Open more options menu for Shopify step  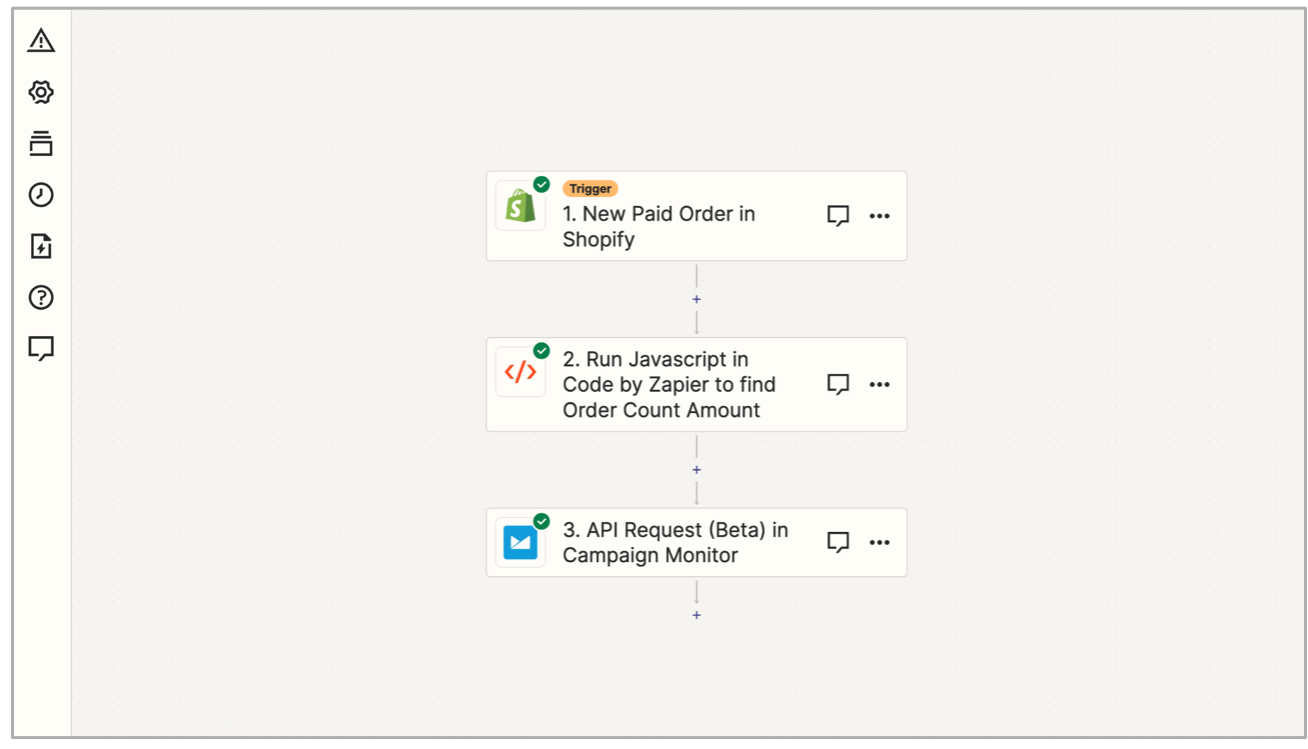pos(879,216)
